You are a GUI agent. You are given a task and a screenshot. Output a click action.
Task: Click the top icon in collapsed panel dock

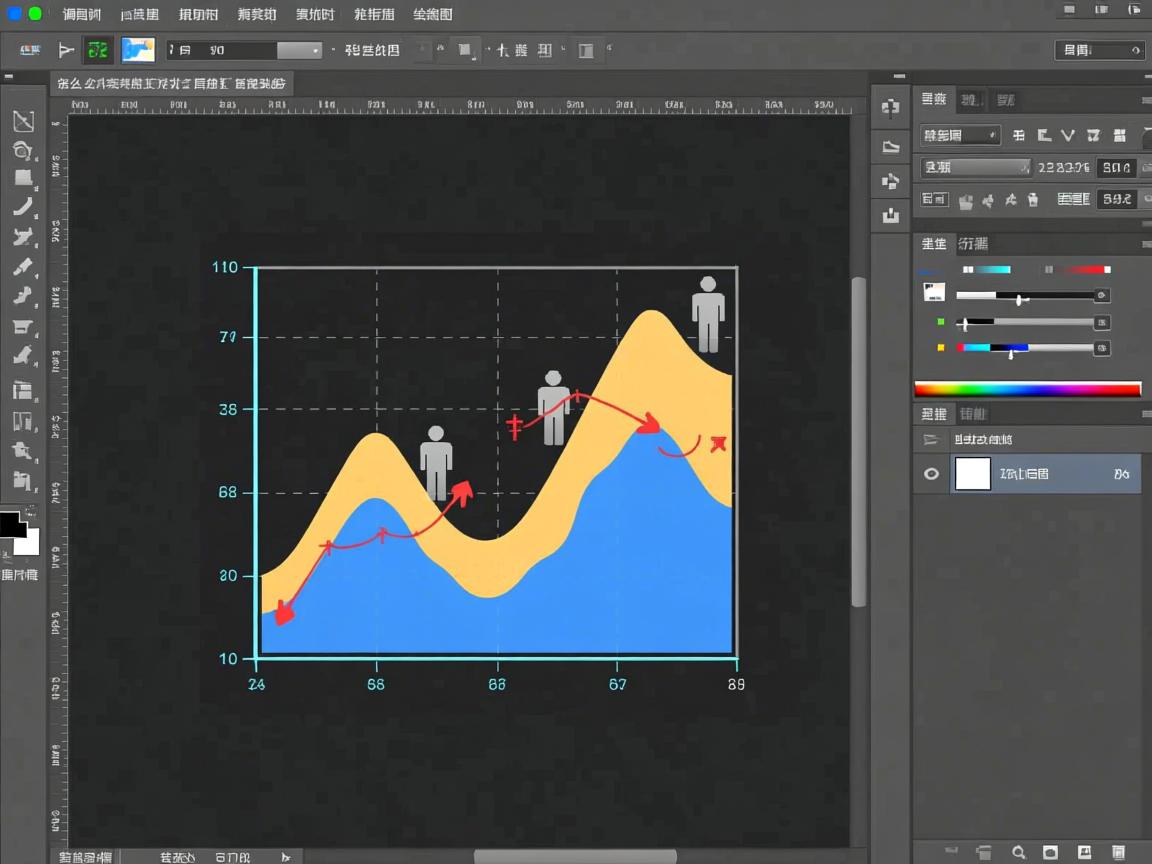click(890, 108)
